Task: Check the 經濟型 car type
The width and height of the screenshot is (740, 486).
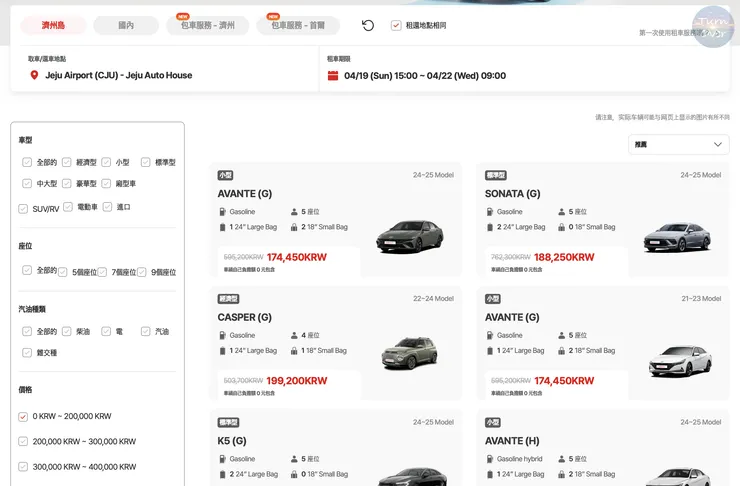Action: [67, 162]
